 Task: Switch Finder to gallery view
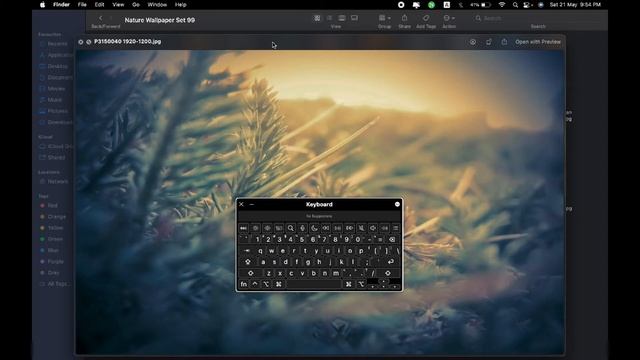[354, 18]
